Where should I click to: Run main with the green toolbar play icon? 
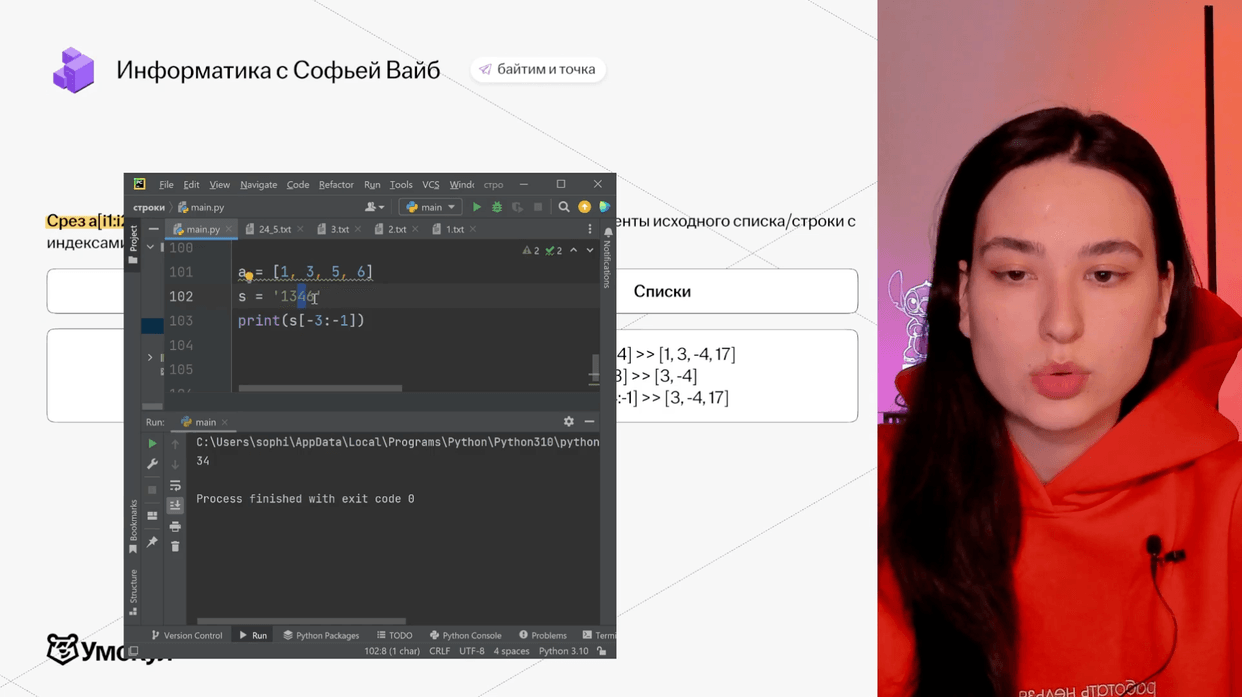[x=477, y=207]
